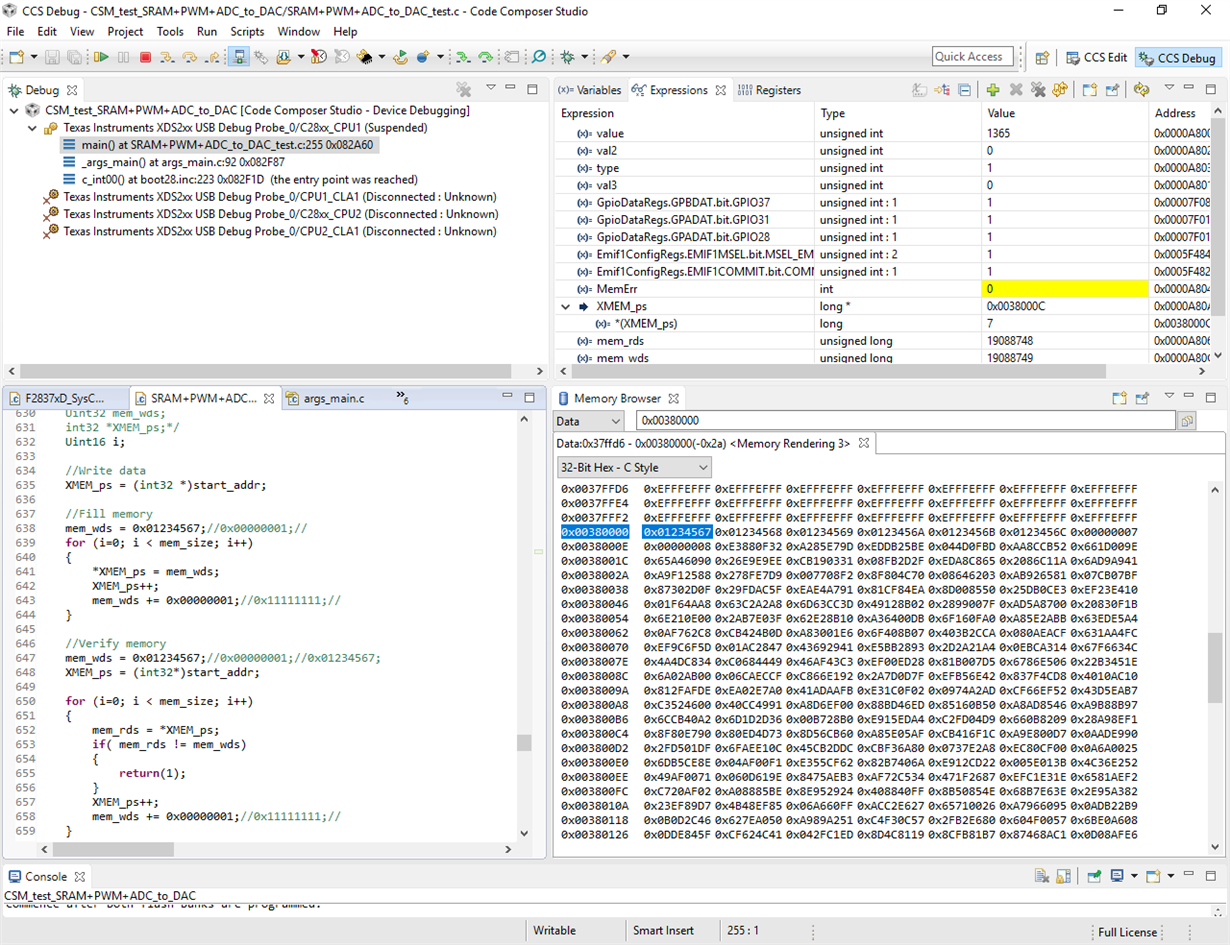
Task: Open the Debug view menu triangle
Action: 490,88
